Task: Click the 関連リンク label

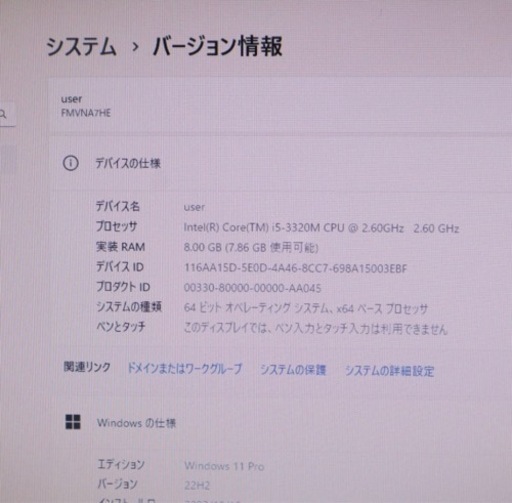Action: click(x=87, y=367)
